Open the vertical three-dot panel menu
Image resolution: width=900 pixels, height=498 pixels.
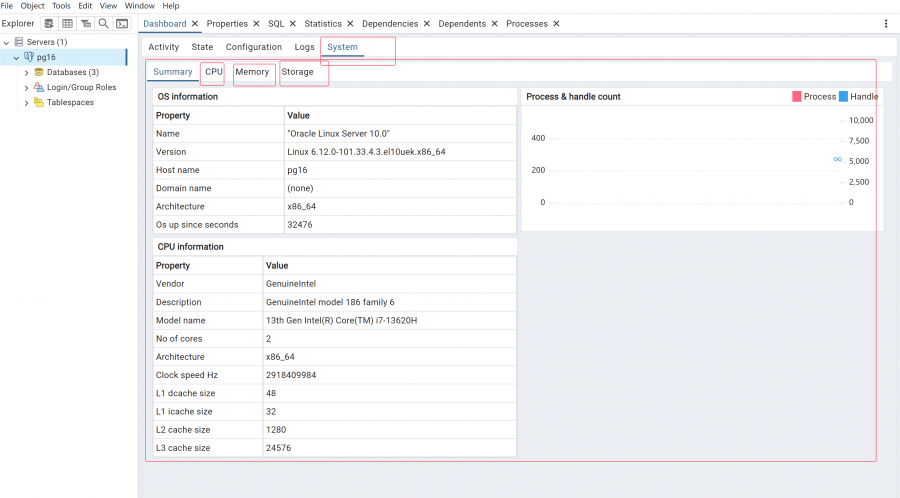(x=886, y=24)
